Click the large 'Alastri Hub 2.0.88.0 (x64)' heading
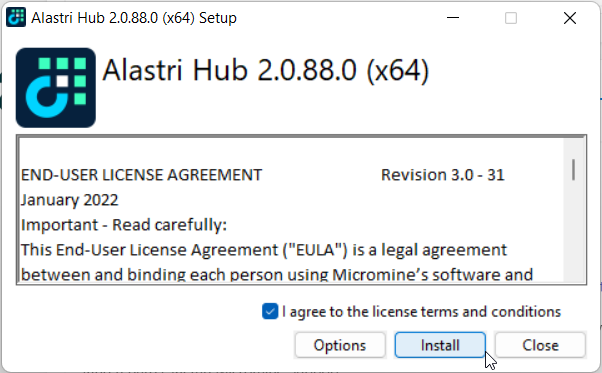This screenshot has height=373, width=602. (266, 70)
